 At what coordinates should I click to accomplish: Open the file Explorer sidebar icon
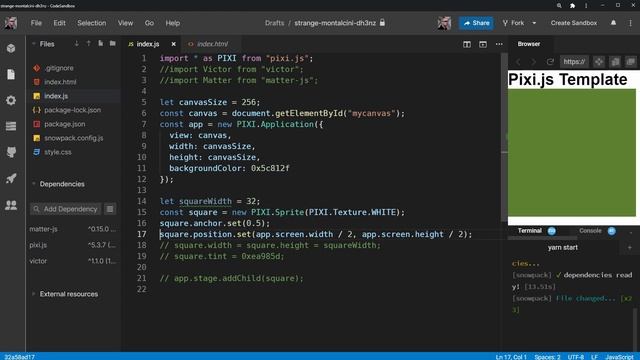pyautogui.click(x=11, y=74)
